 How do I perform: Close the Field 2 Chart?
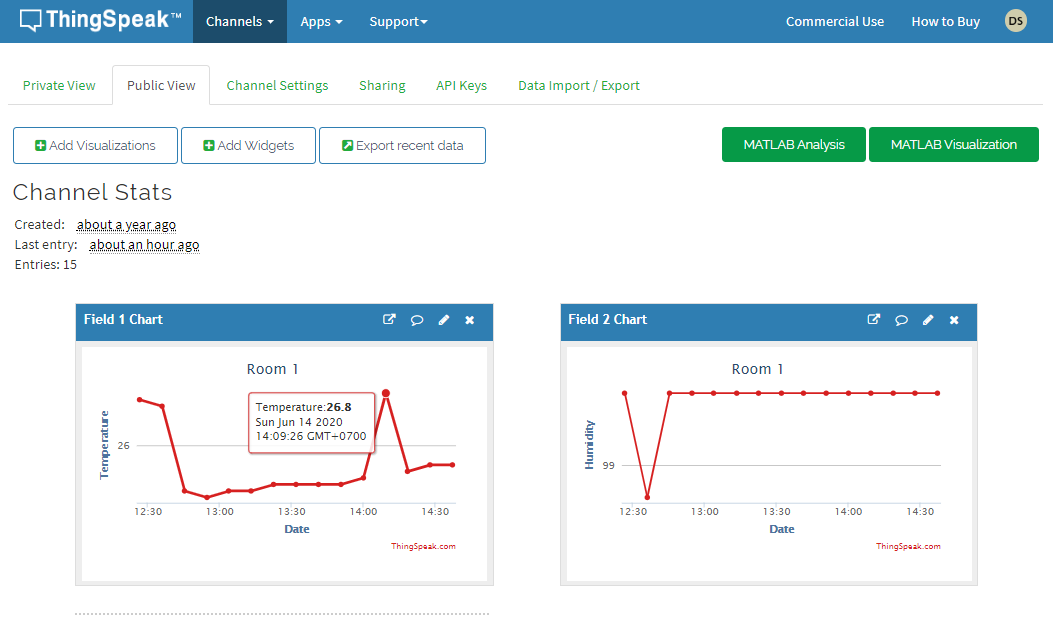coord(954,320)
